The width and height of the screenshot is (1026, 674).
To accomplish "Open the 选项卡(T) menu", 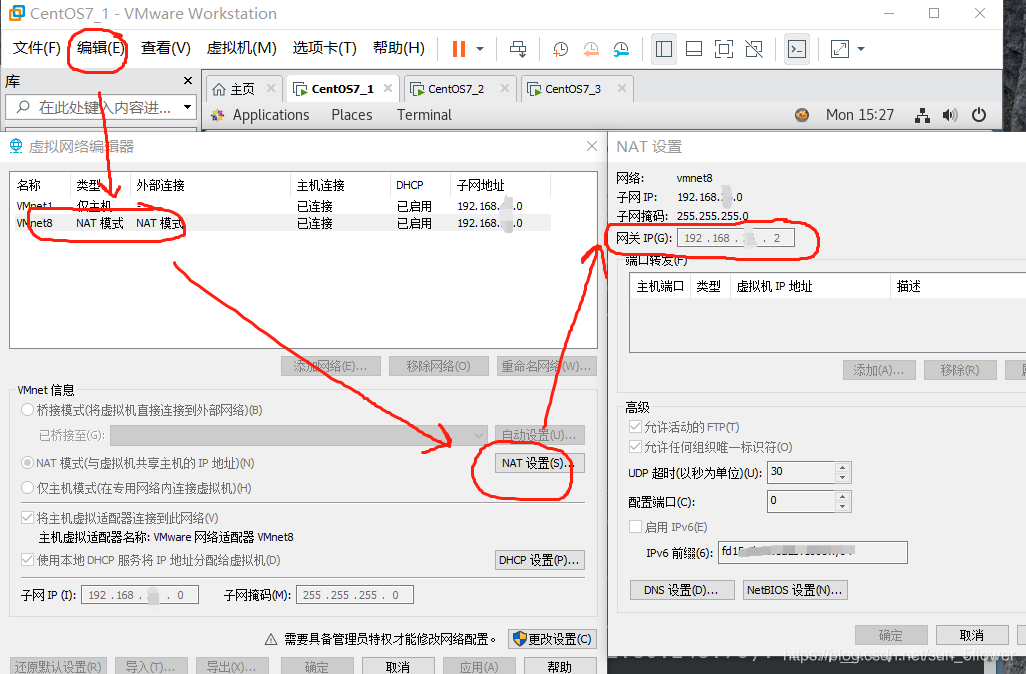I will (325, 48).
